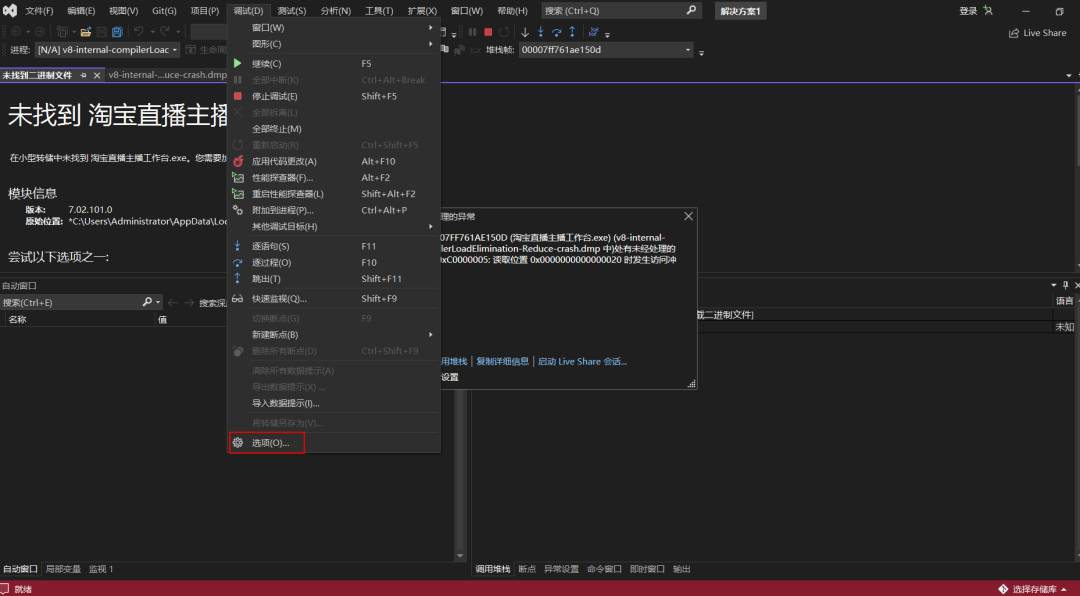The height and width of the screenshot is (596, 1080).
Task: Expand the 其他调试目标(H) submenu arrow
Action: coord(431,226)
